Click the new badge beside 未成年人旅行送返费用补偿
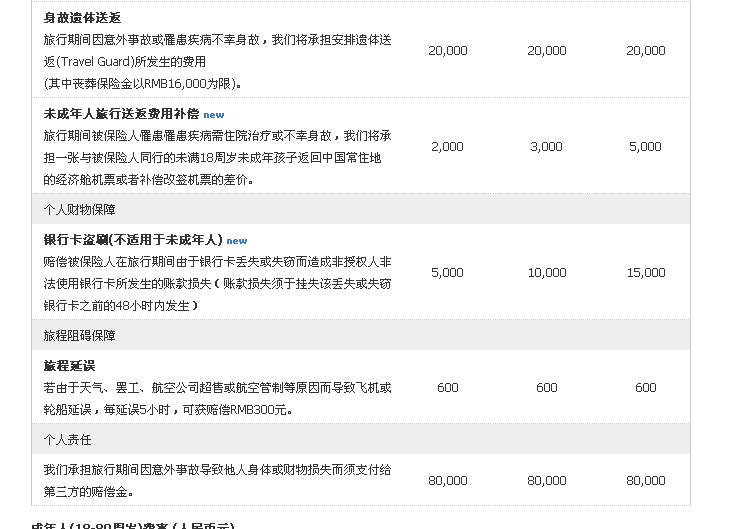The image size is (744, 529). [214, 115]
